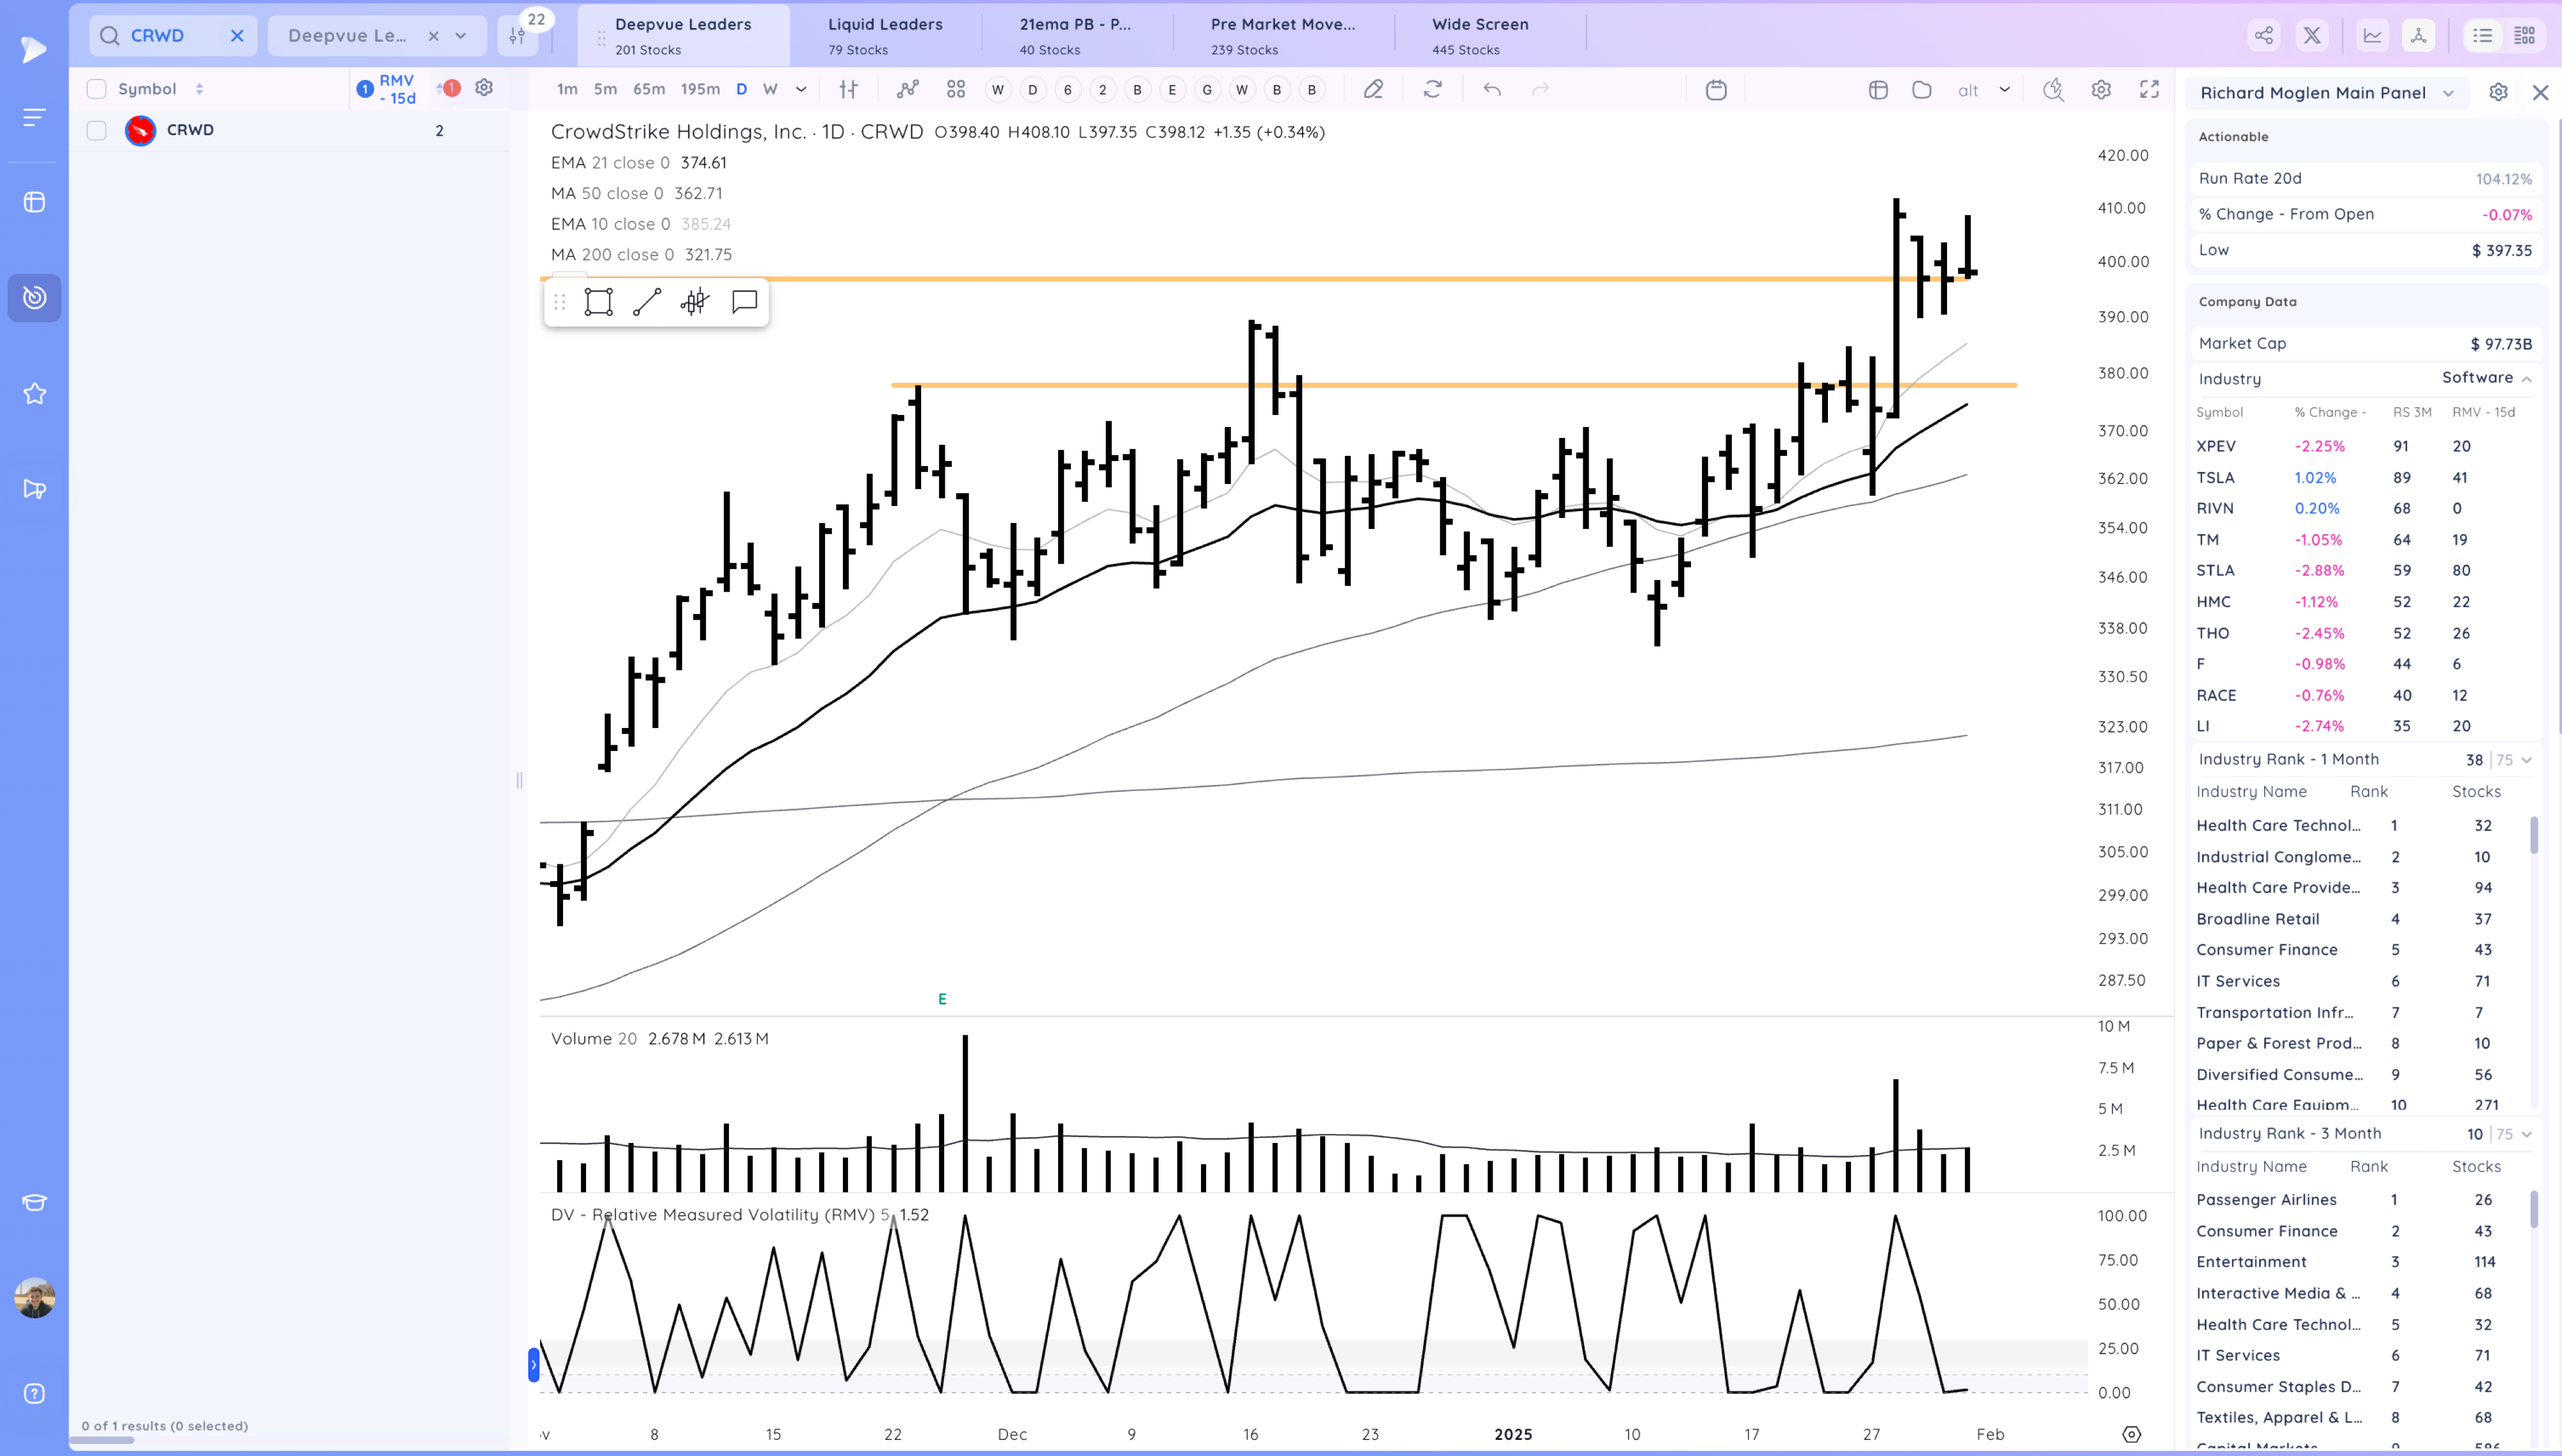This screenshot has width=2562, height=1456.
Task: Open the calendar date picker icon
Action: pos(1716,90)
